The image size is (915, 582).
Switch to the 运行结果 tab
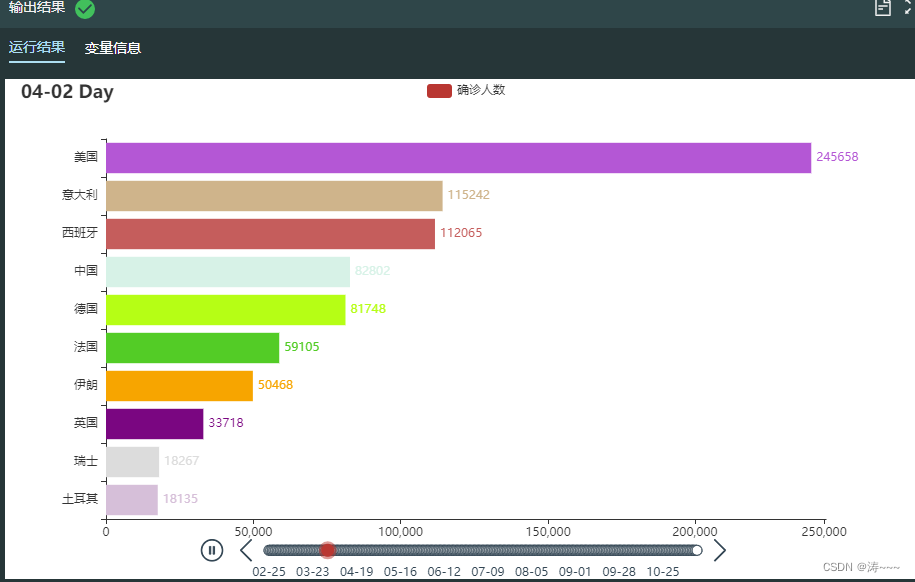point(37,47)
